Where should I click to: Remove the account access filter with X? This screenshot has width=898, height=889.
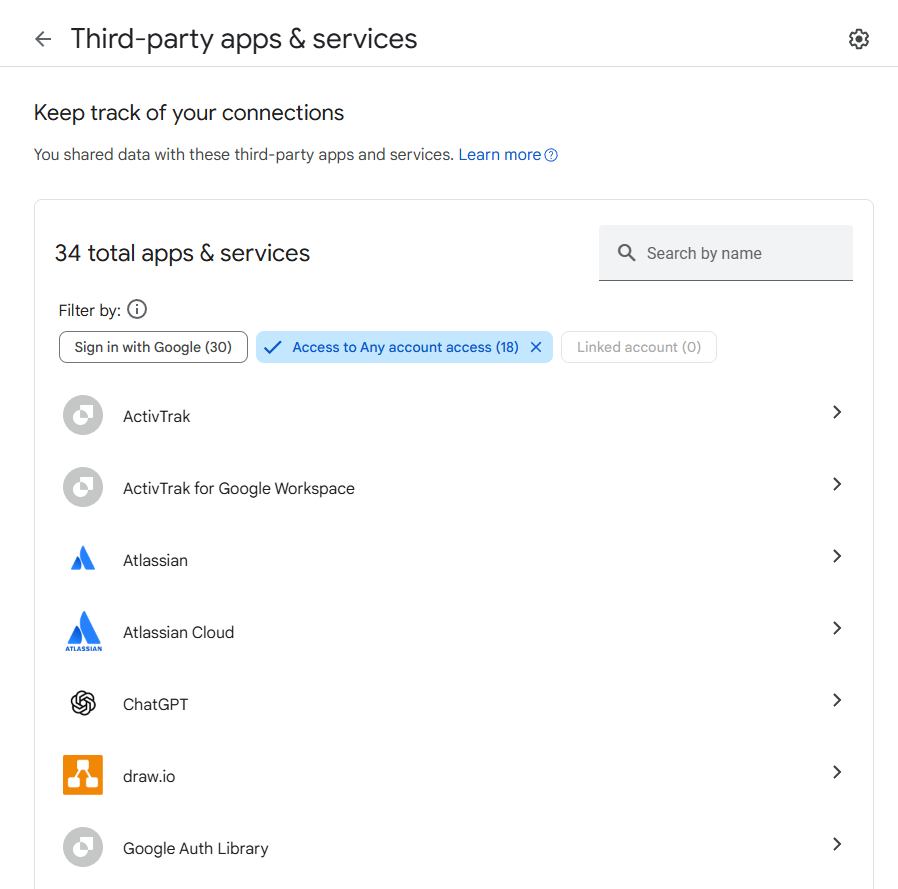coord(536,347)
